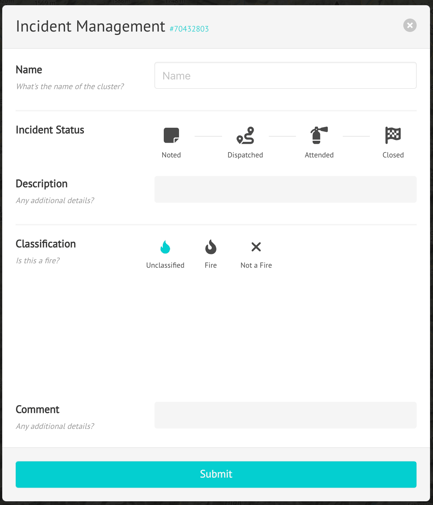This screenshot has height=505, width=433.
Task: Click the Fire classification label text
Action: [x=211, y=265]
